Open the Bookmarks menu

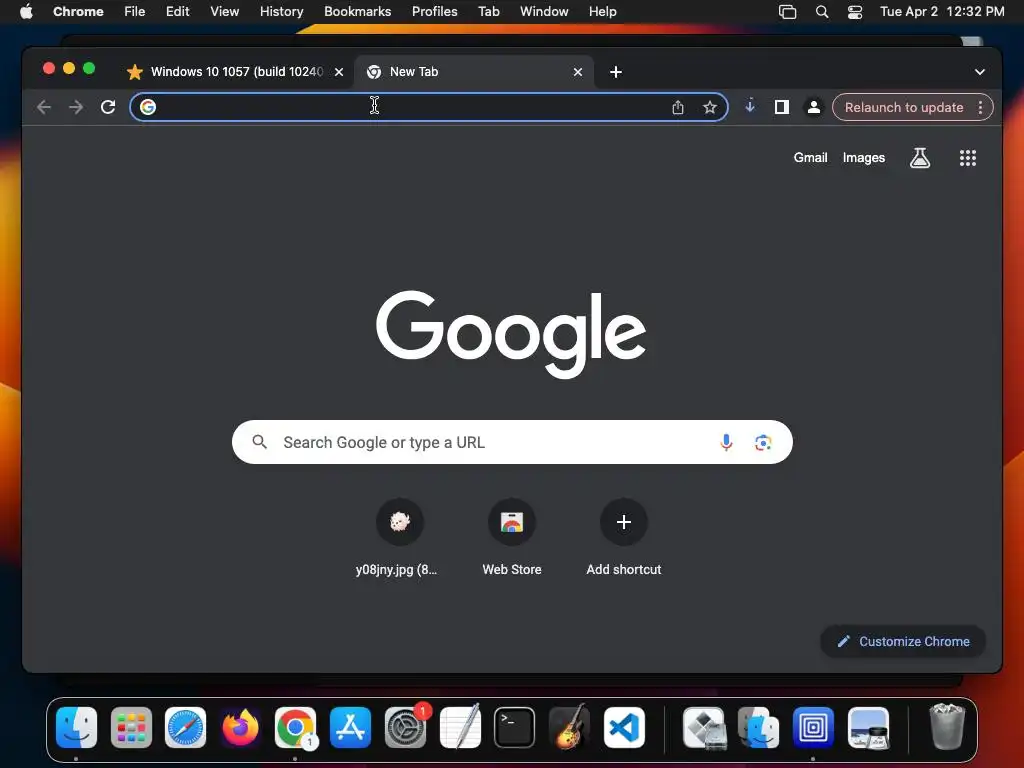[x=357, y=12]
